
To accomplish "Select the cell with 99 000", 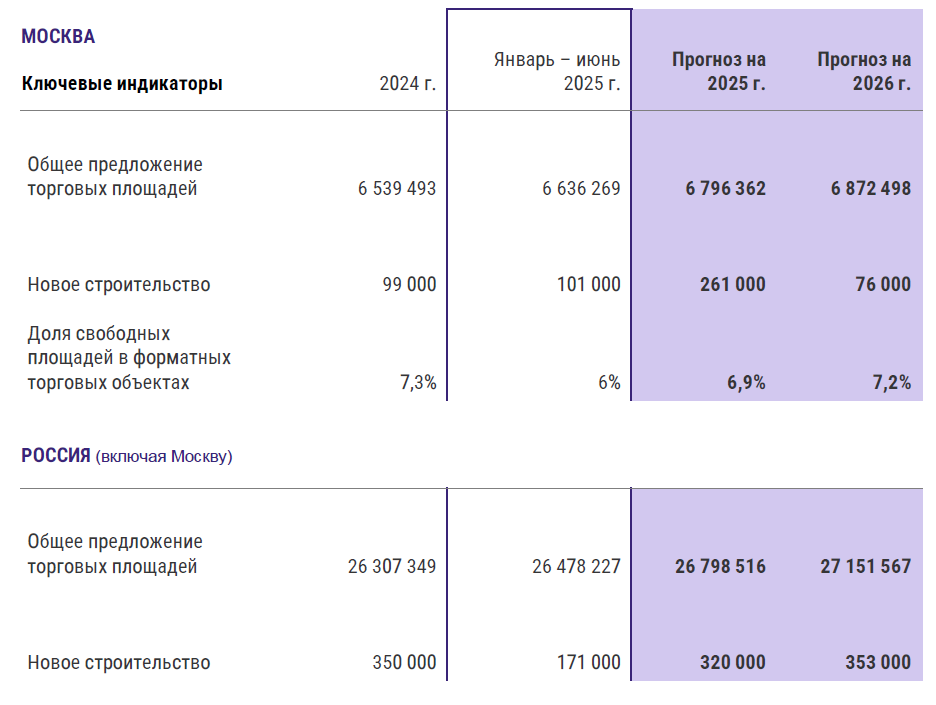I will click(x=410, y=284).
